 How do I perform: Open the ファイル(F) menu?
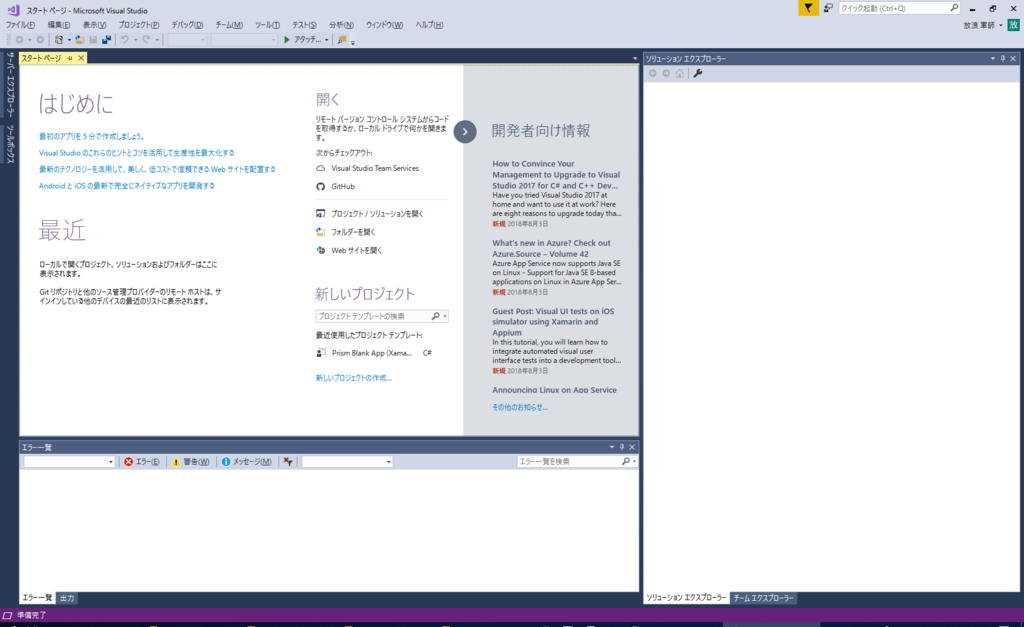20,25
